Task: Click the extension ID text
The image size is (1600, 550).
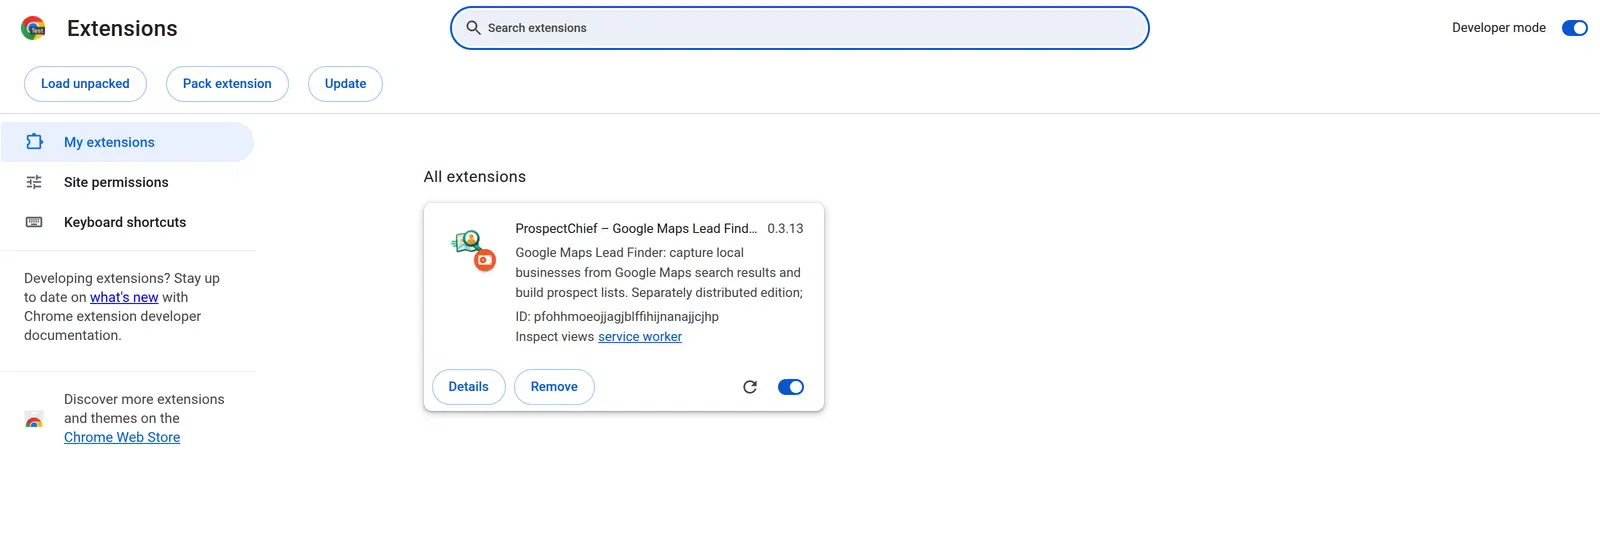Action: pyautogui.click(x=617, y=317)
